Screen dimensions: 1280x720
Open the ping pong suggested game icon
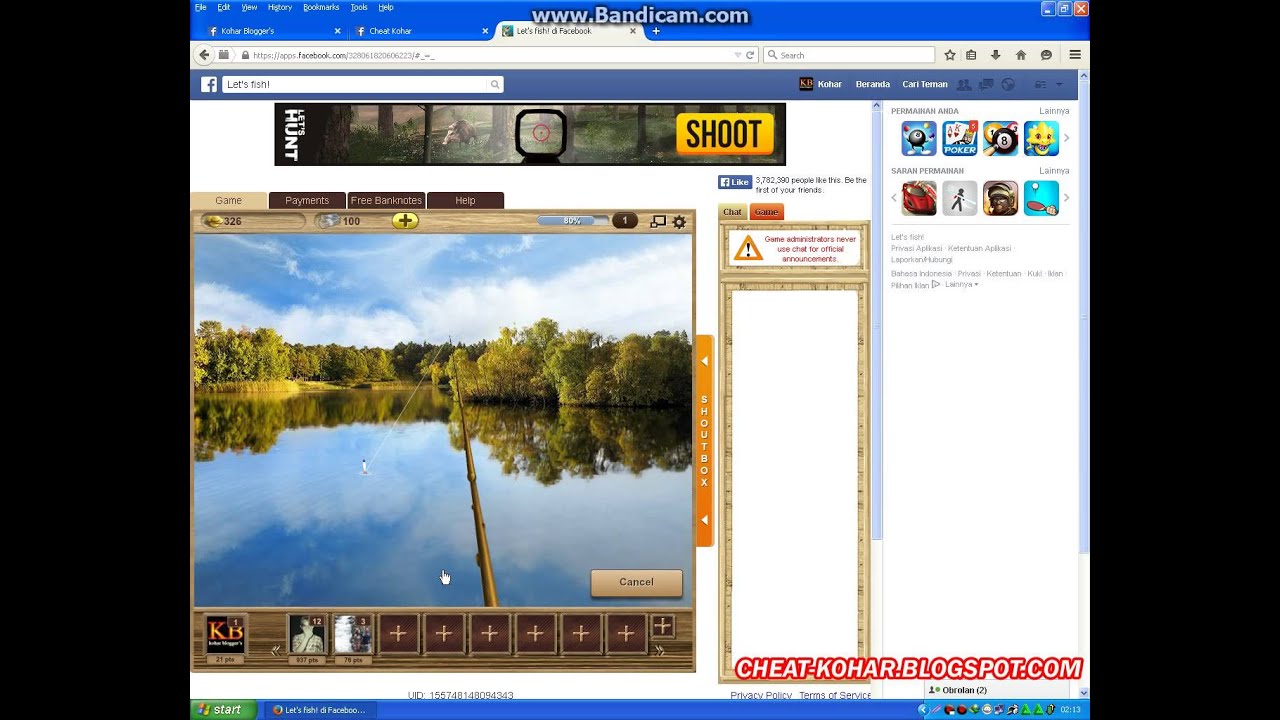pos(1041,198)
